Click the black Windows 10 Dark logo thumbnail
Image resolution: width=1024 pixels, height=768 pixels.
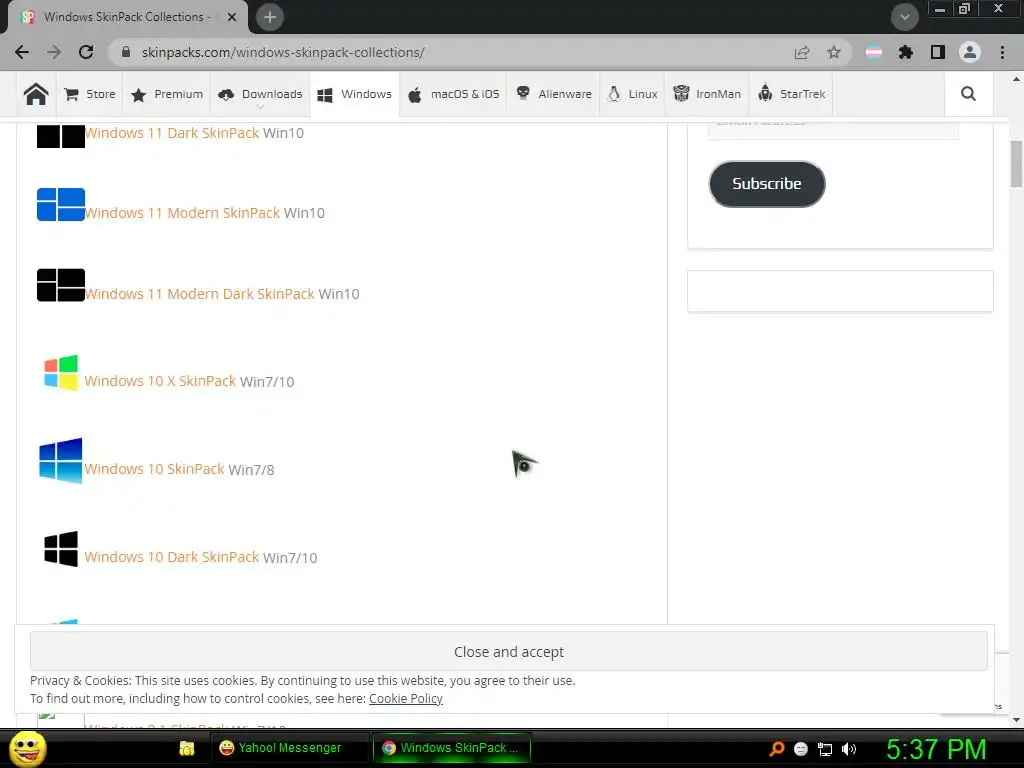coord(61,548)
